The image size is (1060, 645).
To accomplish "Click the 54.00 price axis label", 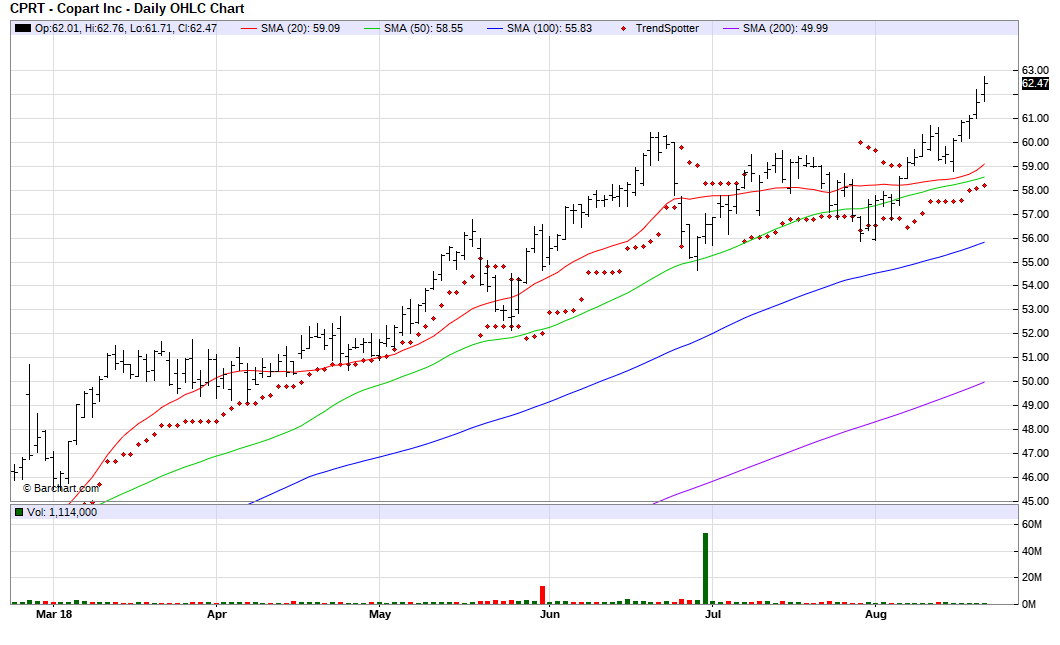I will tap(1035, 285).
